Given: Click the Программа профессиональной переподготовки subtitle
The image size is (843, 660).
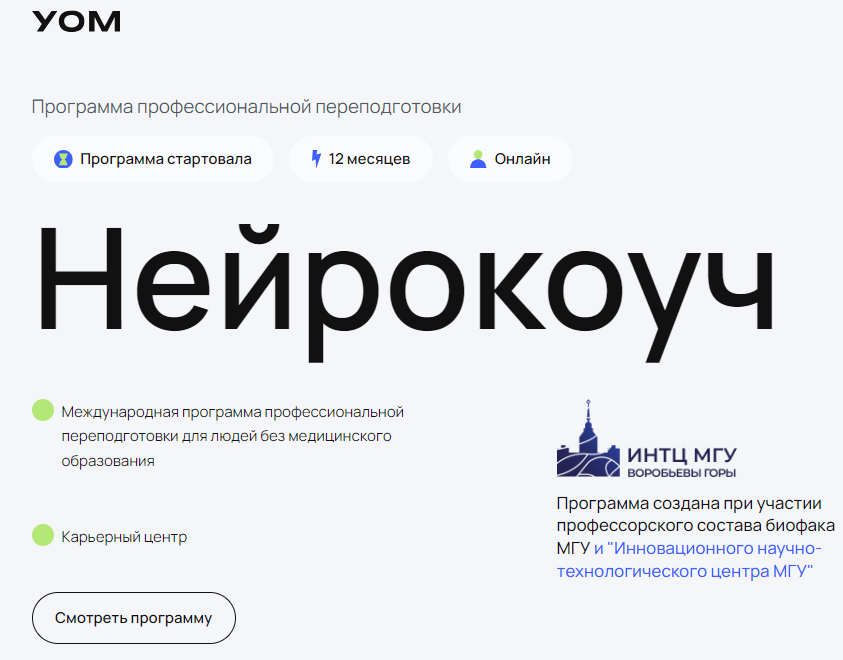Looking at the screenshot, I should pyautogui.click(x=246, y=107).
